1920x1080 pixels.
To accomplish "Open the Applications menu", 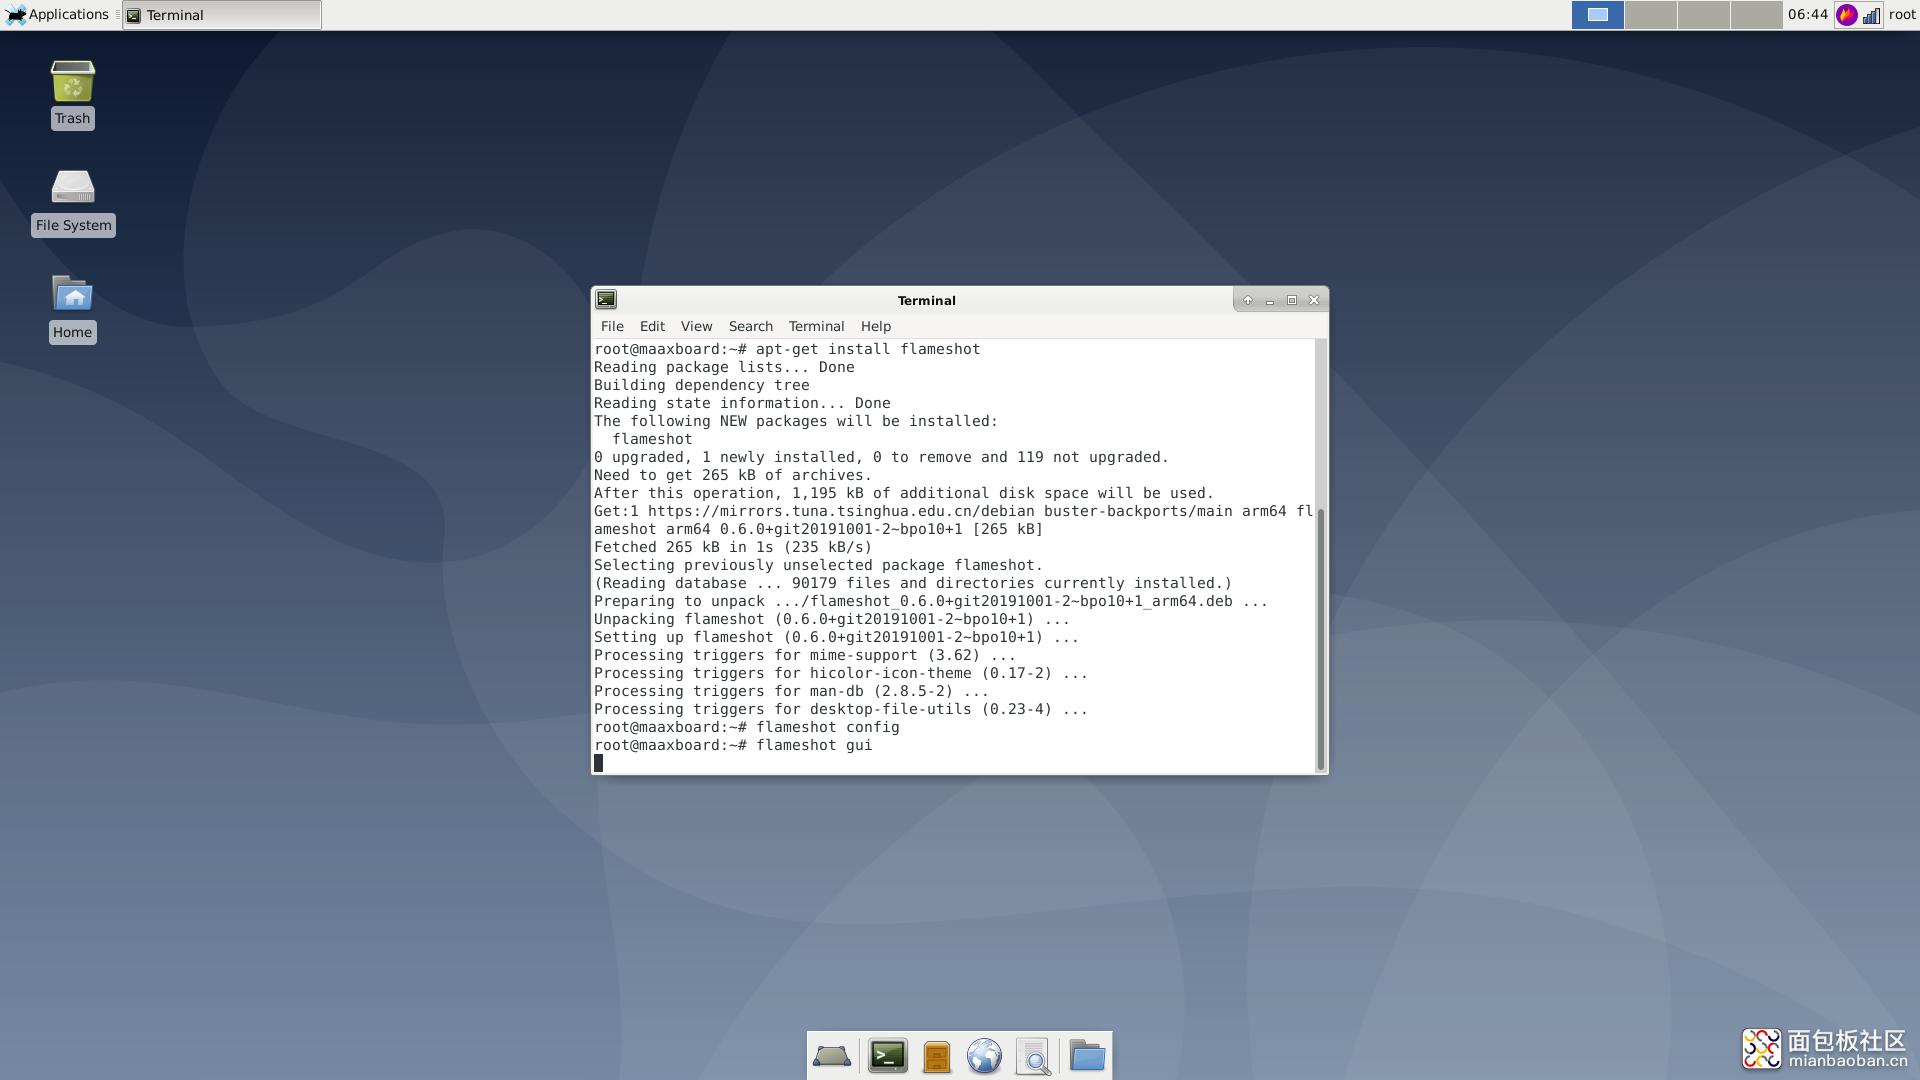I will click(57, 15).
